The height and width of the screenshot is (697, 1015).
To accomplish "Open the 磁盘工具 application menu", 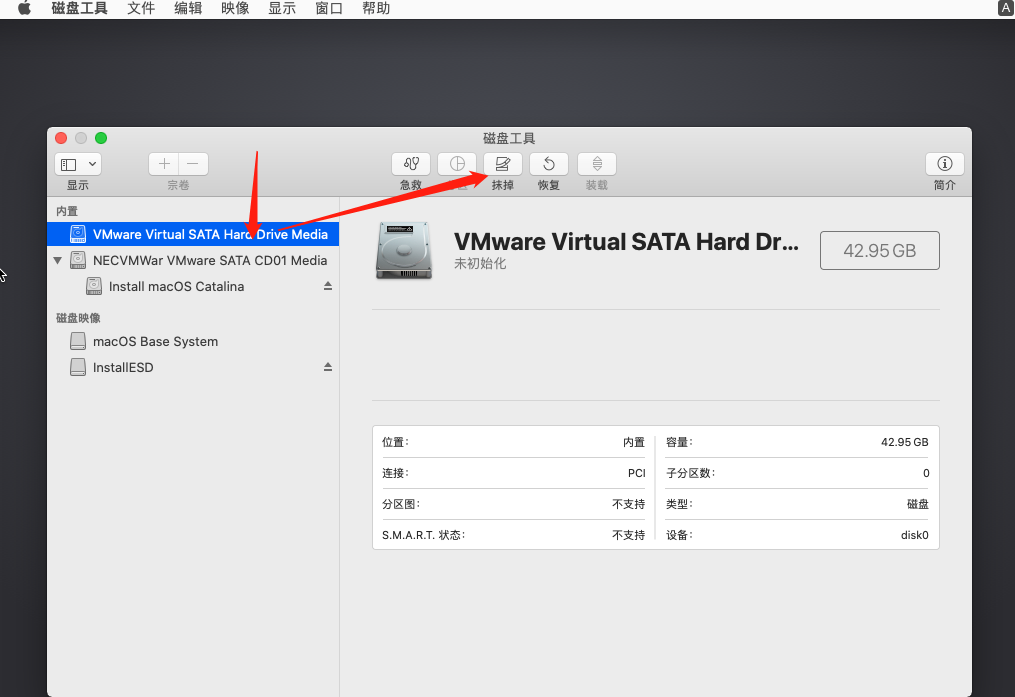I will [79, 8].
